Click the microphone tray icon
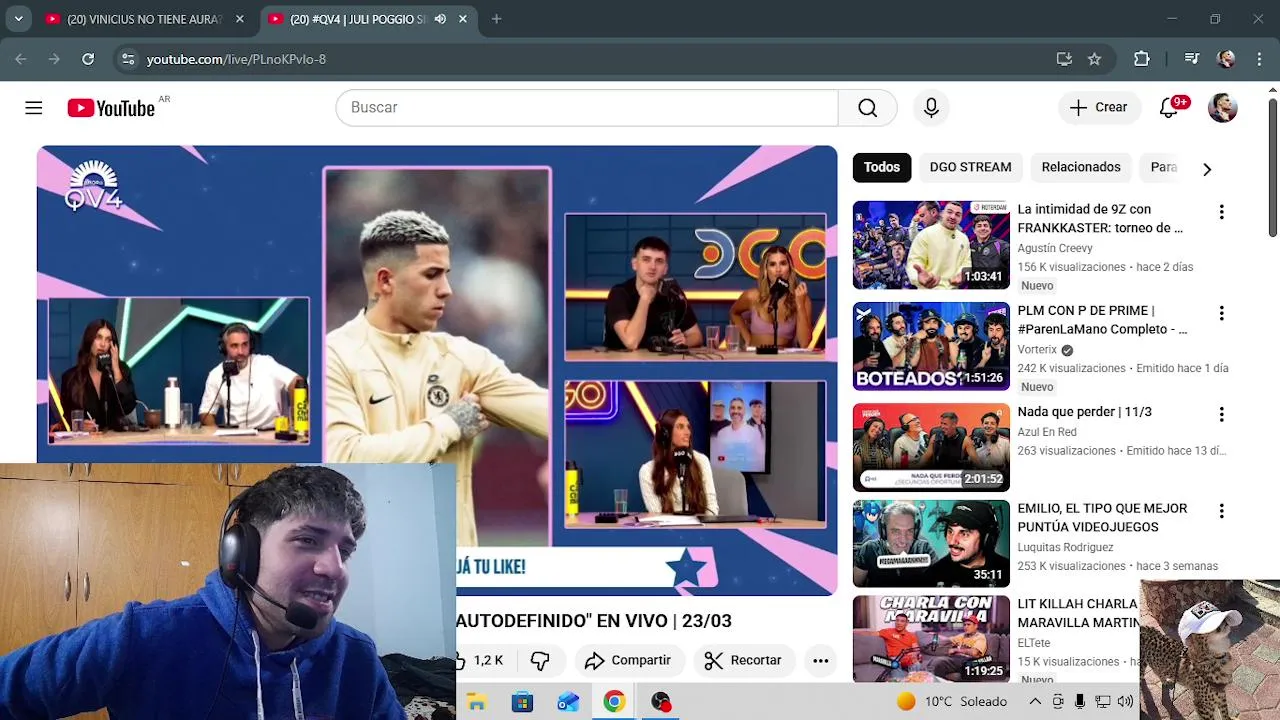Image resolution: width=1280 pixels, height=720 pixels. pos(1080,702)
